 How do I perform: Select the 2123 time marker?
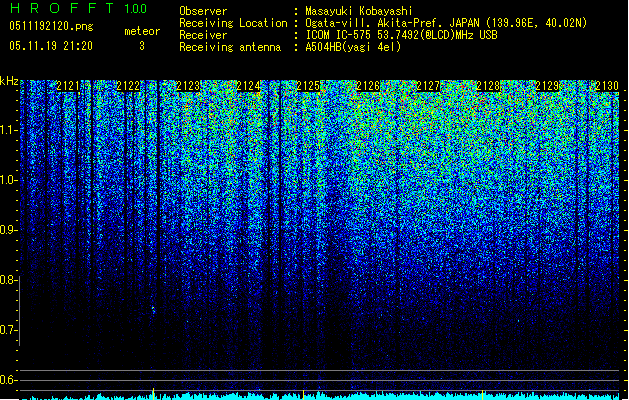[188, 86]
